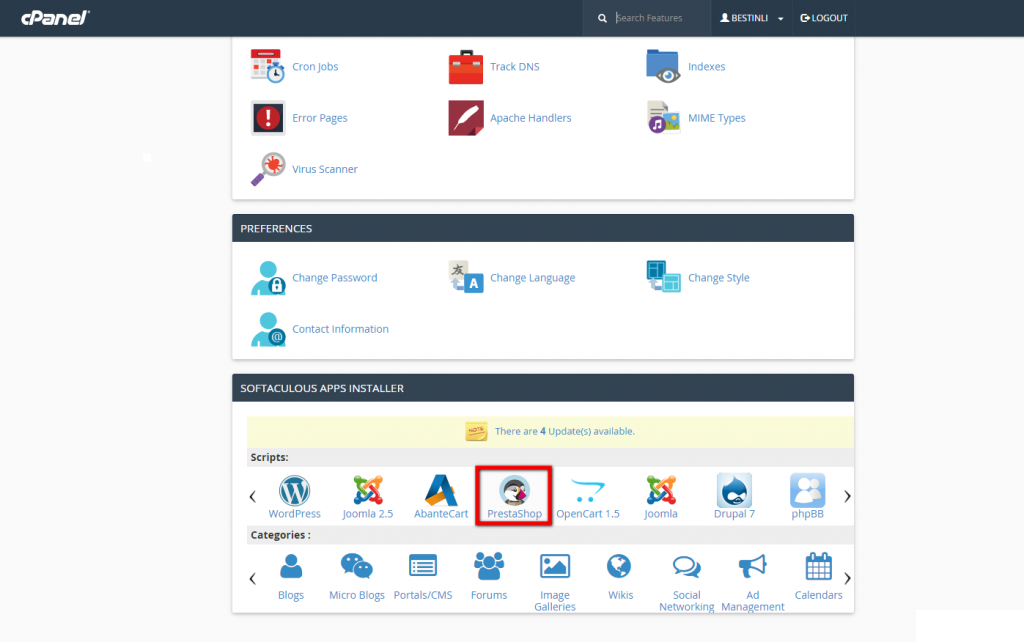Open the Contact Information link

point(340,329)
